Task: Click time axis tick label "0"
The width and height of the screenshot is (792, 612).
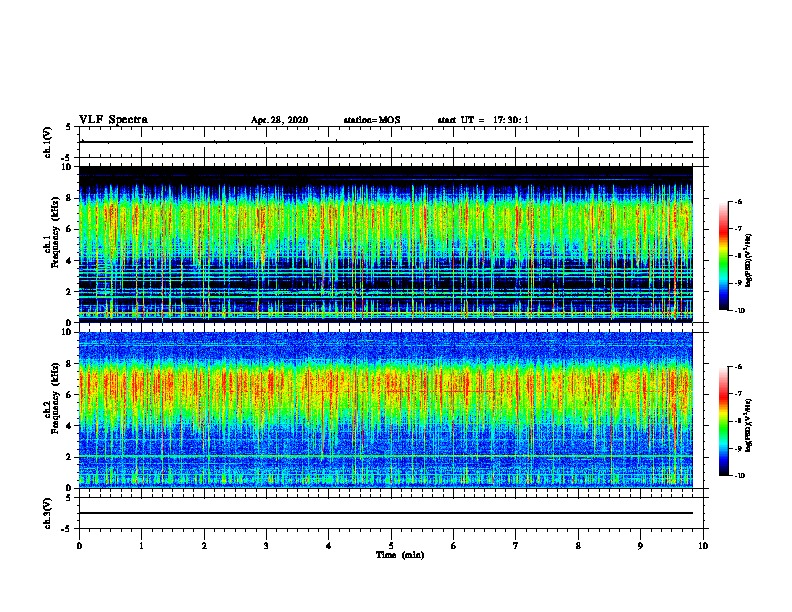Action: (79, 546)
